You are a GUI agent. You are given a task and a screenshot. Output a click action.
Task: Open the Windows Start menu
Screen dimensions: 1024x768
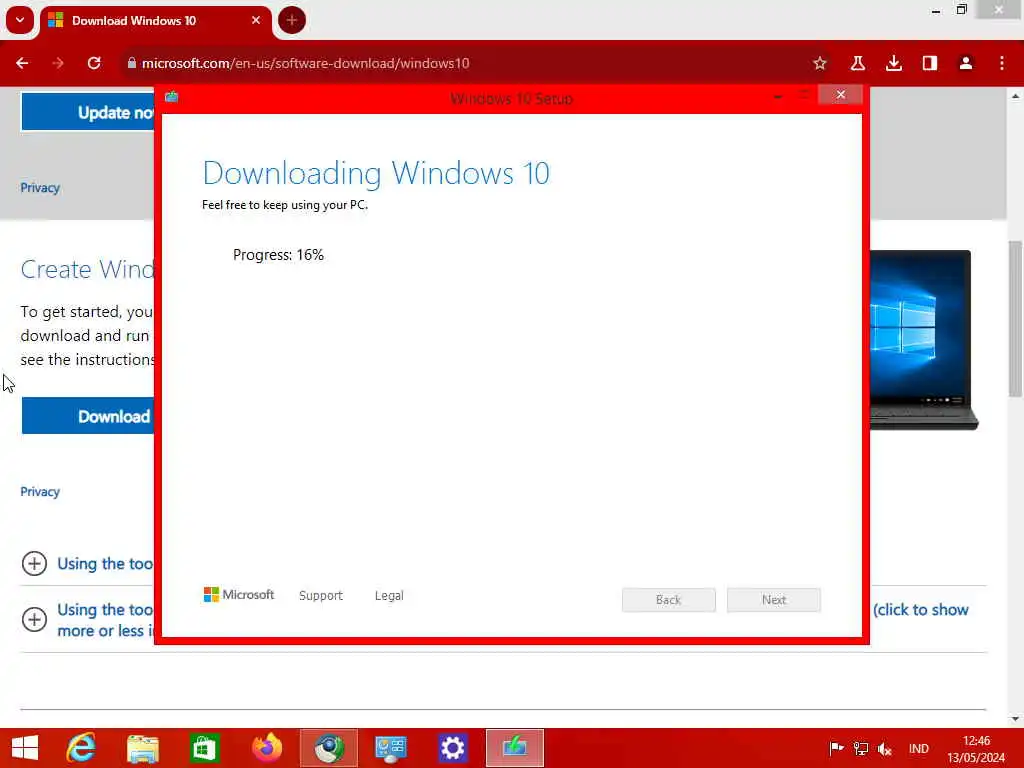[25, 748]
